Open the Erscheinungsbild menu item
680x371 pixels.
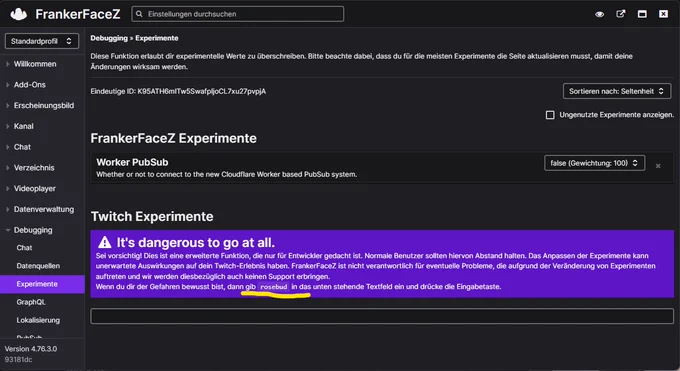point(44,105)
